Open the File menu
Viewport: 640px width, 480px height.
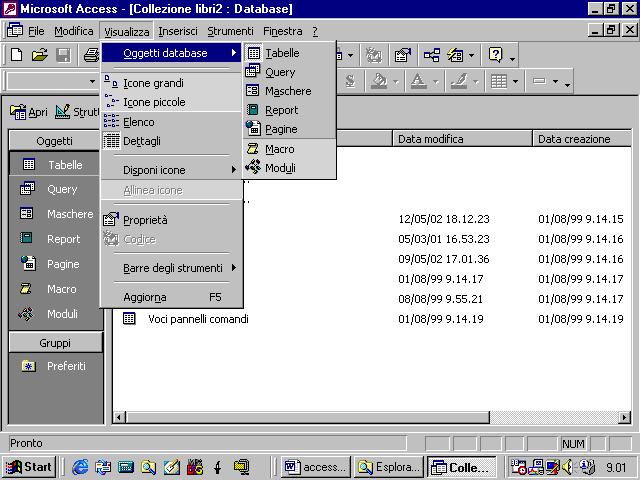coord(36,31)
